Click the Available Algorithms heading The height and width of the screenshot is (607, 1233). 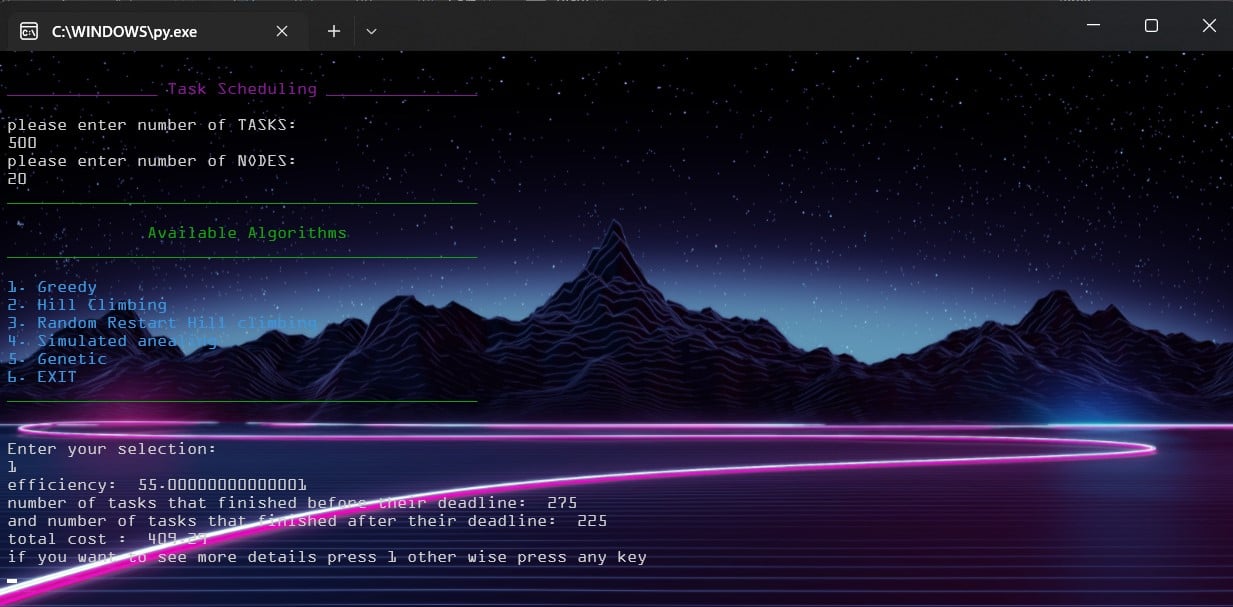247,233
